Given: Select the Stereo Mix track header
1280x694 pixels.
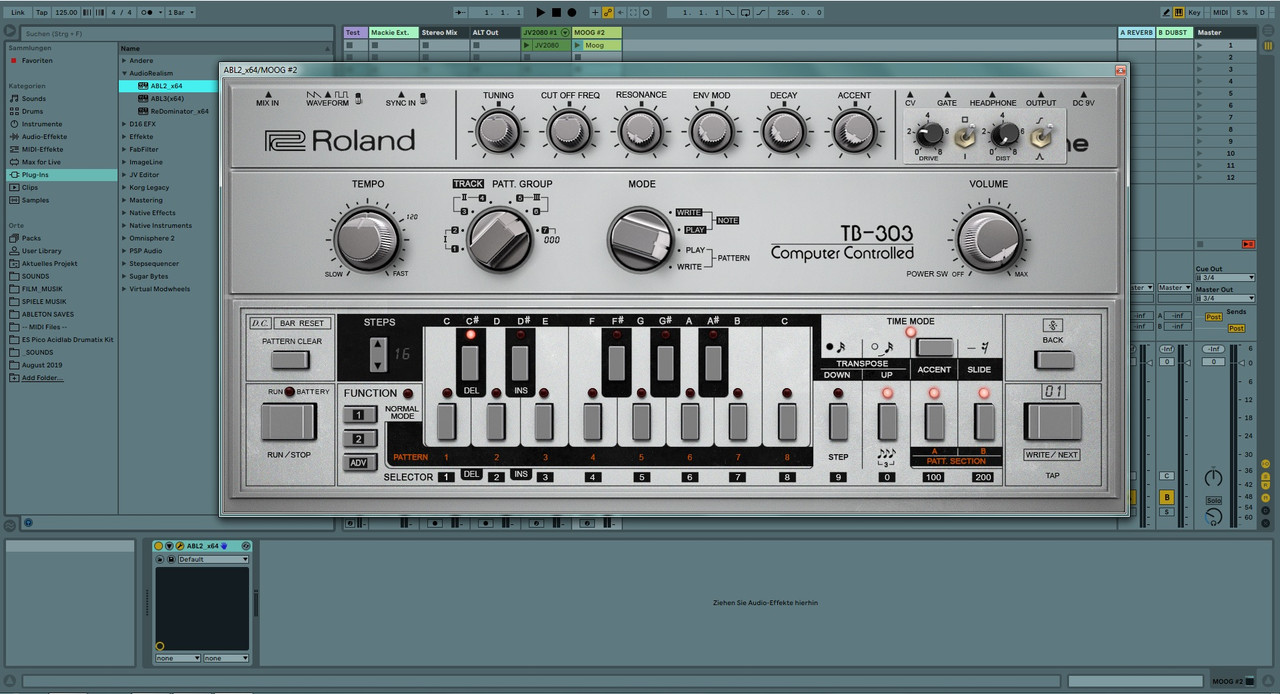Looking at the screenshot, I should [x=443, y=32].
